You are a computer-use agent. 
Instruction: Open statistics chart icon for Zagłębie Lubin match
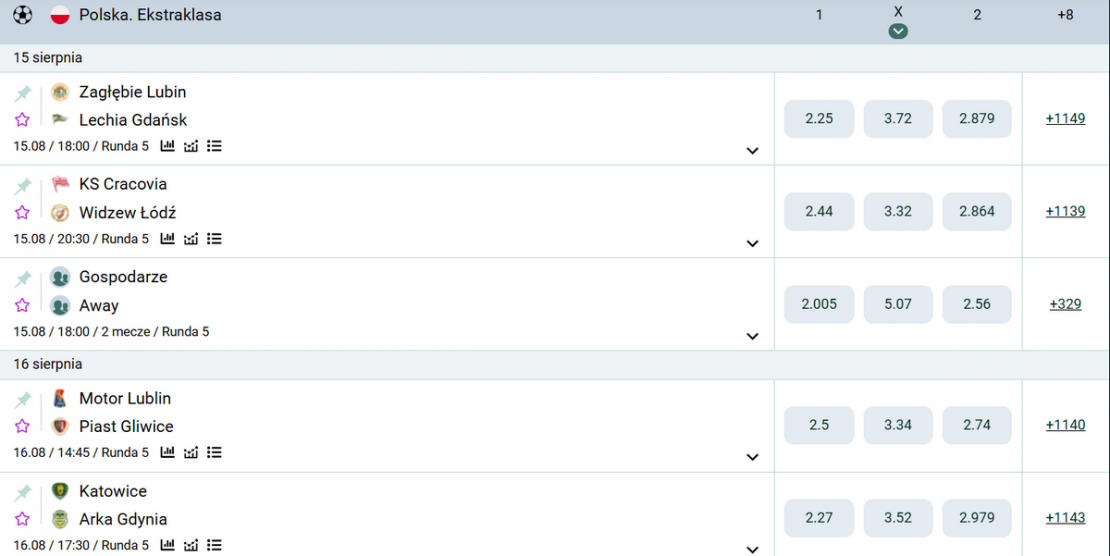coord(168,146)
